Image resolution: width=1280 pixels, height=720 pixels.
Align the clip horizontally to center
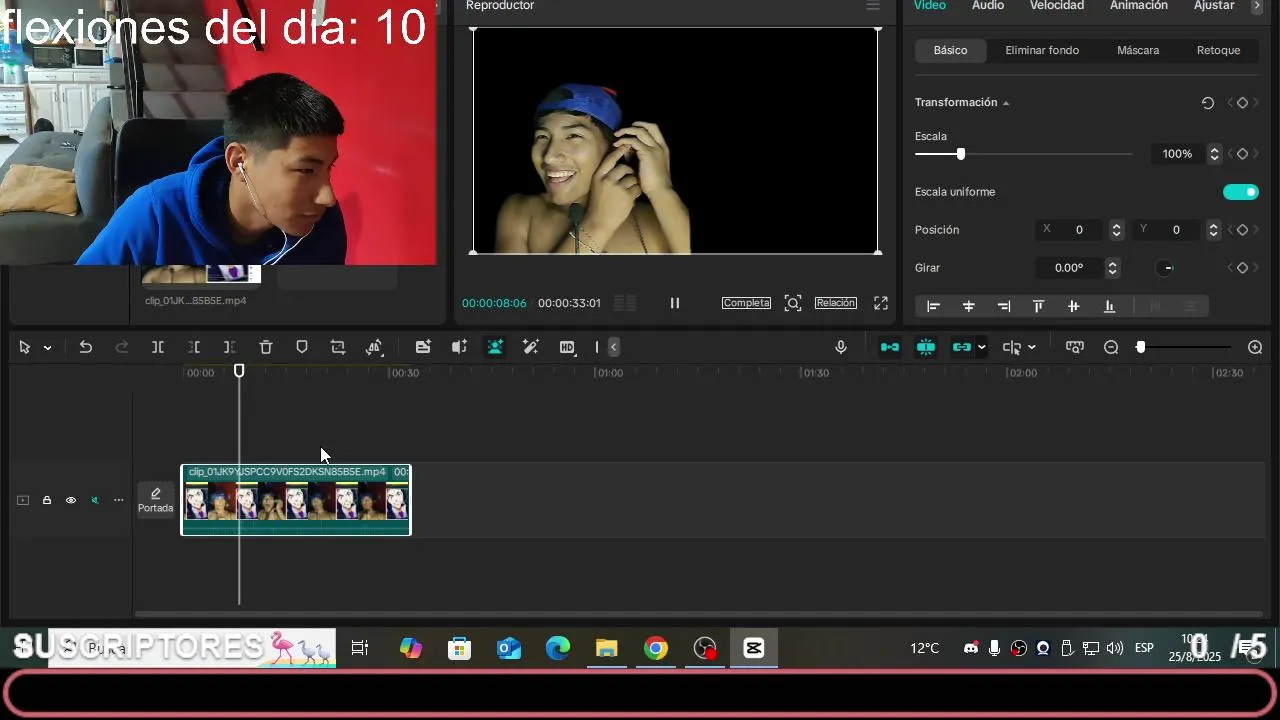click(968, 306)
